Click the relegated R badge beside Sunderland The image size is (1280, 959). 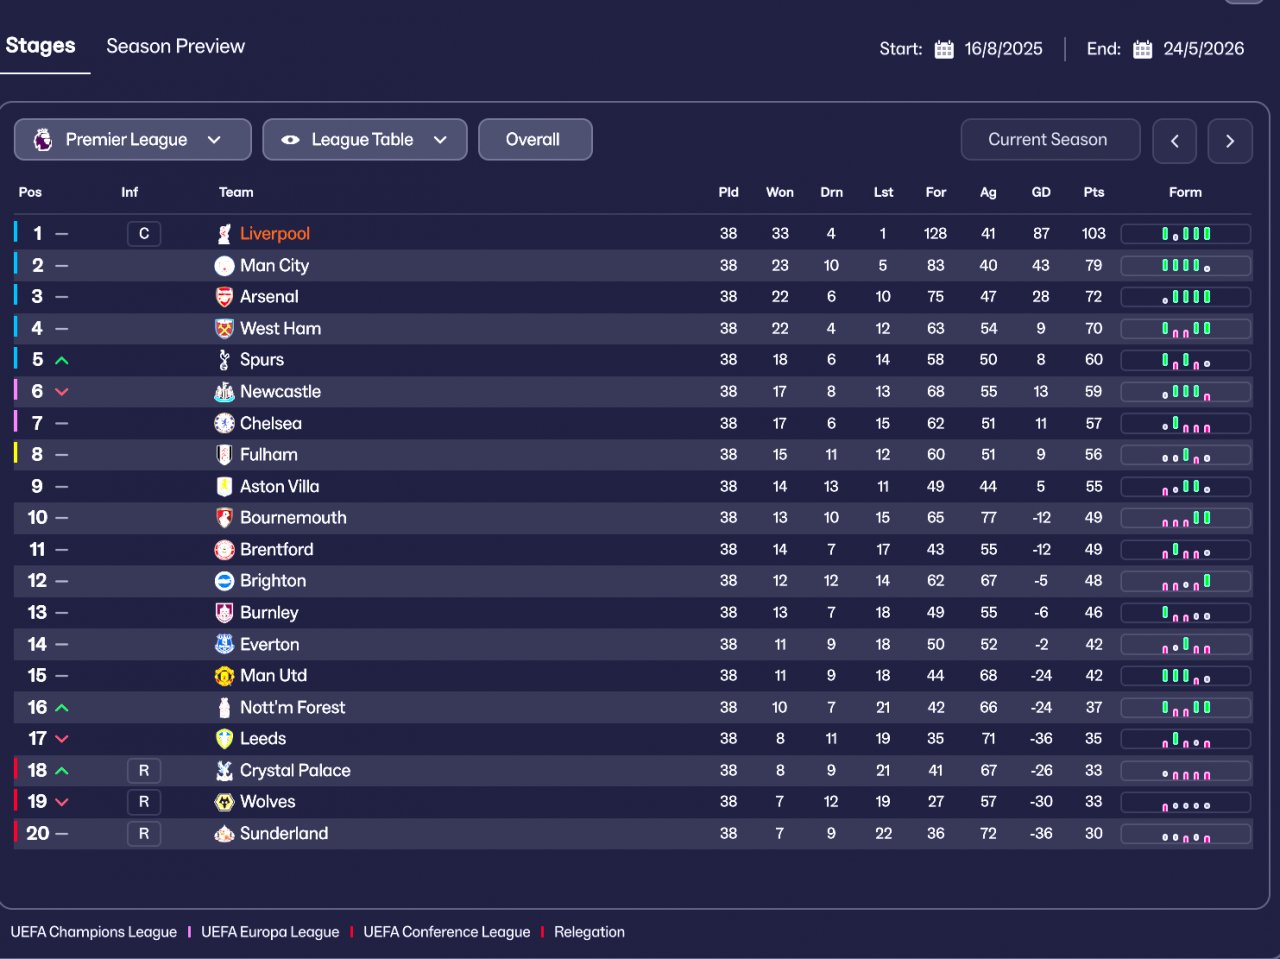(x=144, y=834)
